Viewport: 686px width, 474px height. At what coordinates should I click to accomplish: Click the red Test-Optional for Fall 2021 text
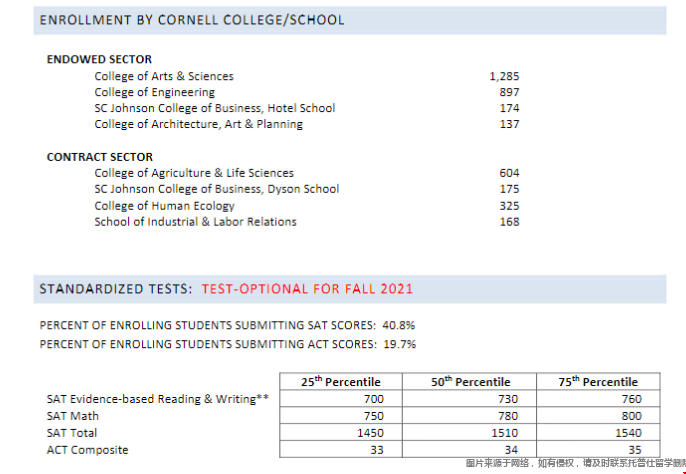307,289
